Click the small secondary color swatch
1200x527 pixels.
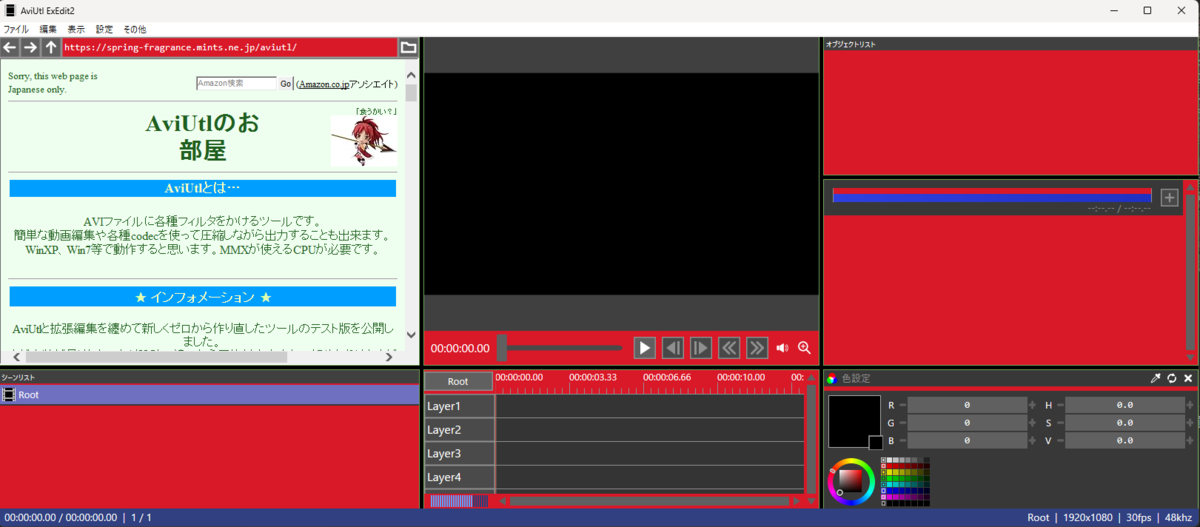pos(875,442)
